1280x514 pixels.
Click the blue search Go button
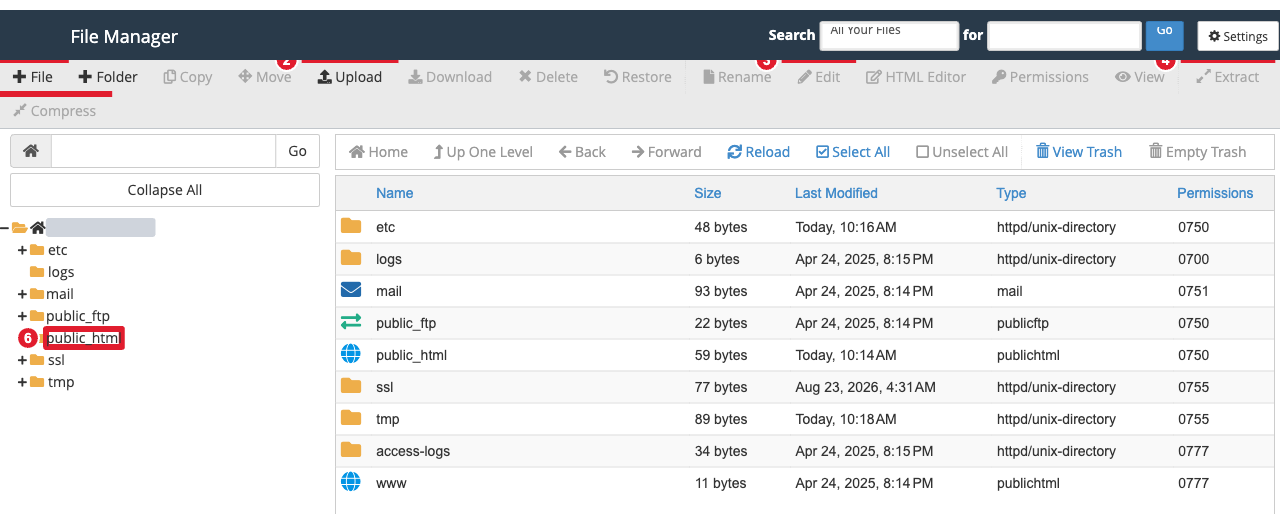click(1164, 34)
